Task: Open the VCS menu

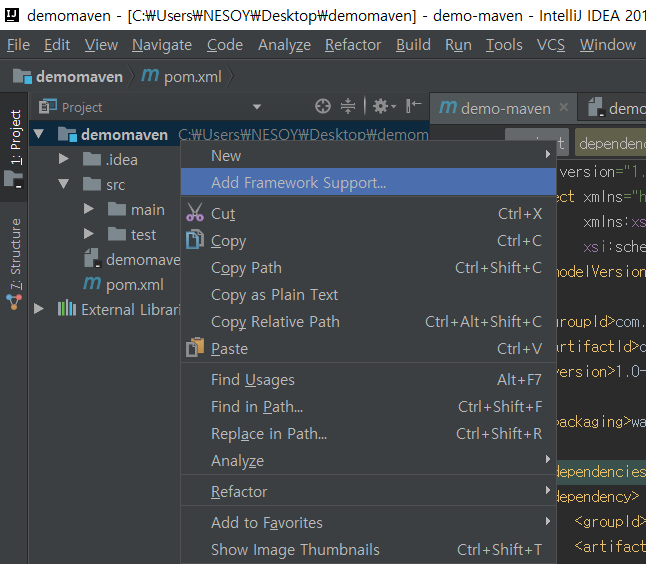Action: pyautogui.click(x=550, y=44)
